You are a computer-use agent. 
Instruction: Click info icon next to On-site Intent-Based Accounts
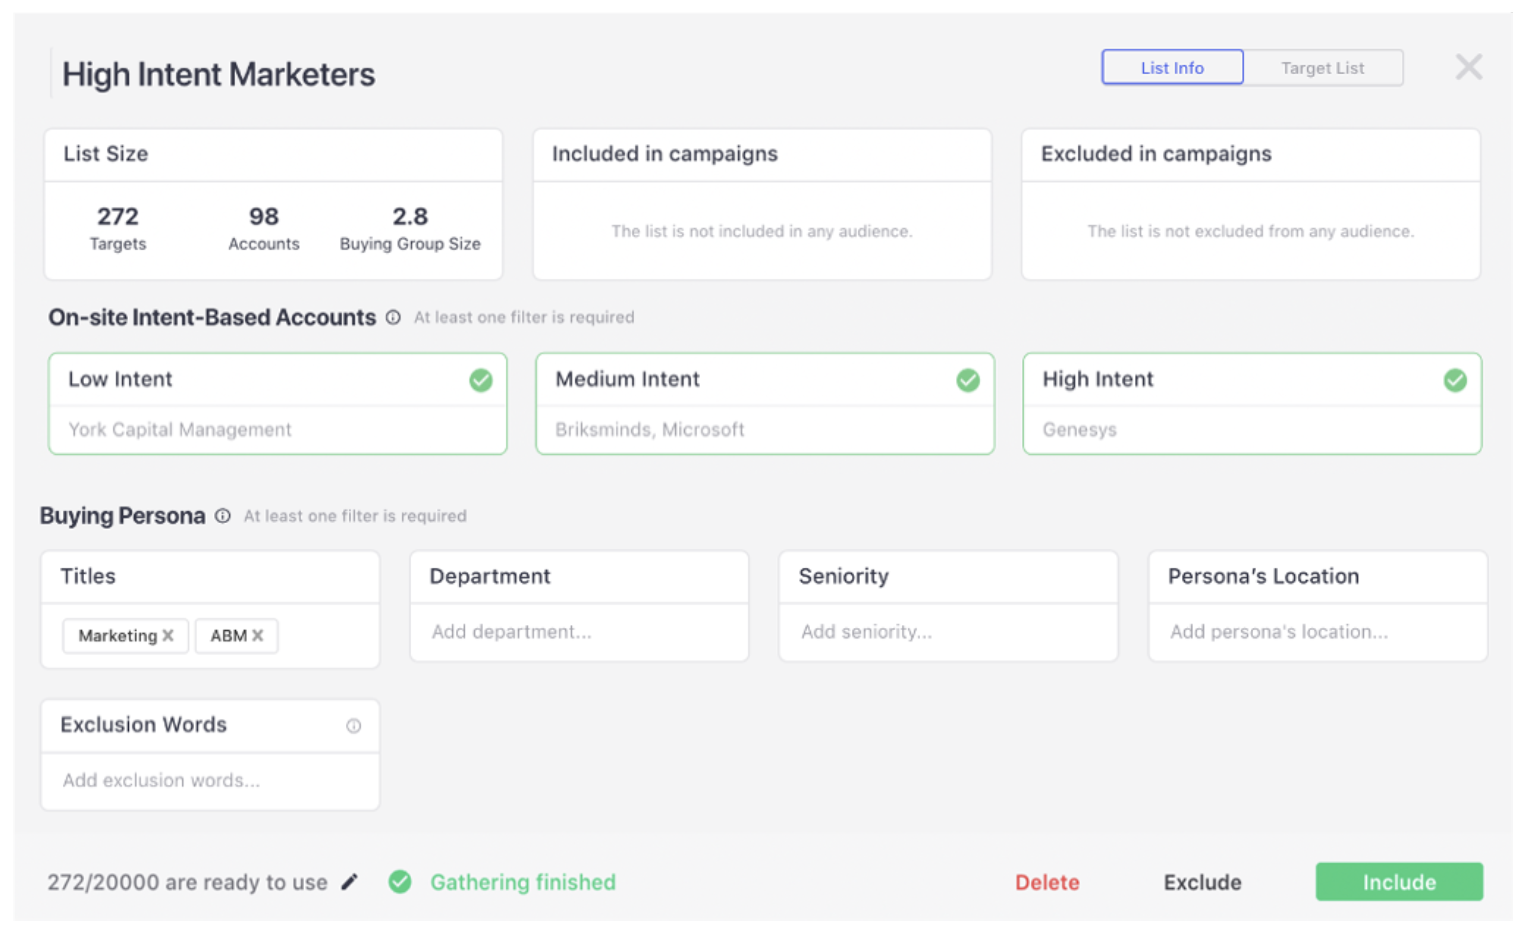click(393, 317)
